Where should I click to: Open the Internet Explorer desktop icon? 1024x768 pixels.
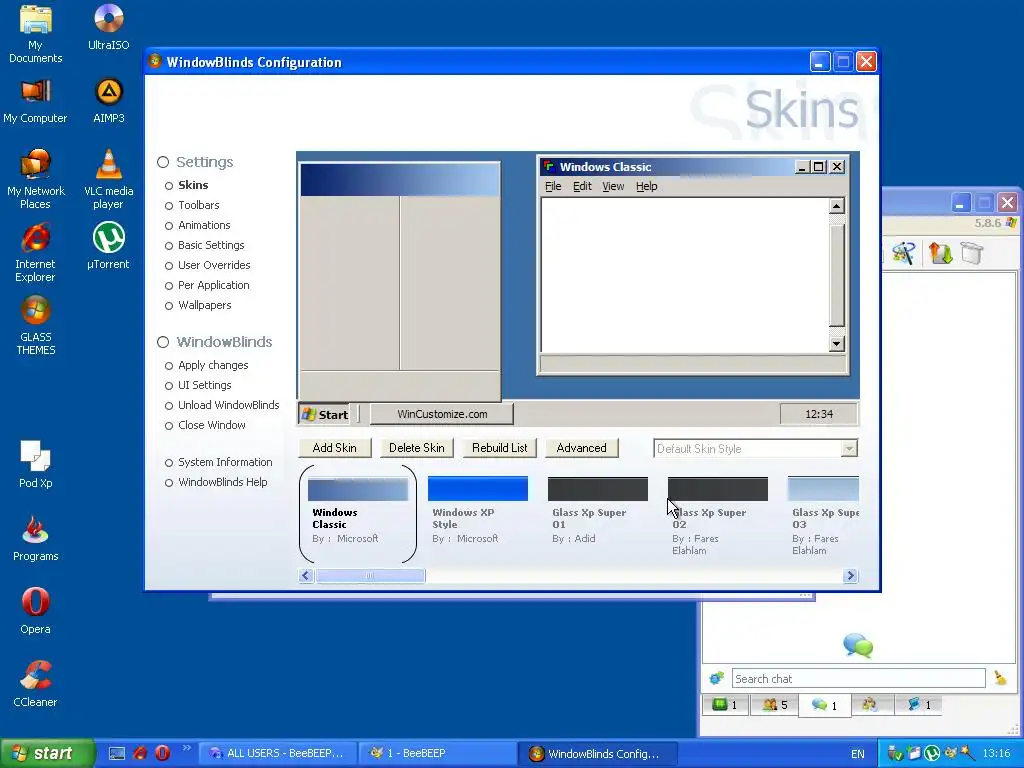35,253
